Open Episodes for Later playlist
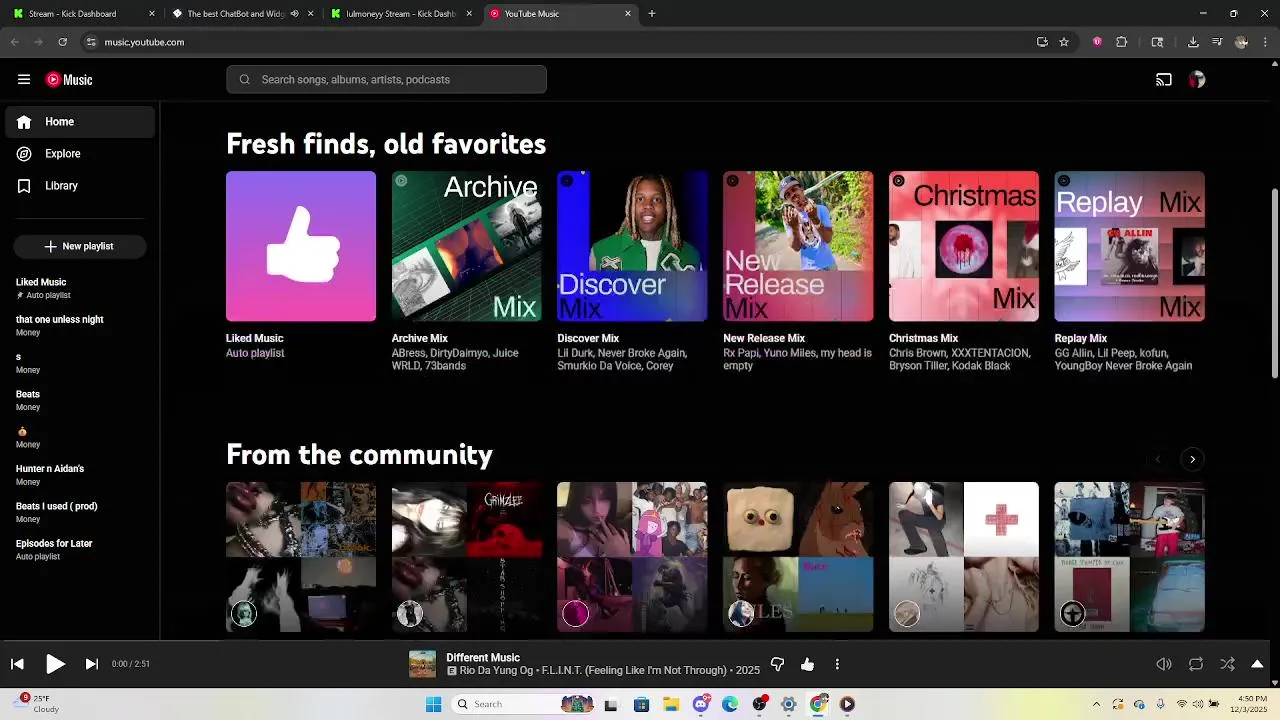This screenshot has height=720, width=1280. tap(80, 549)
